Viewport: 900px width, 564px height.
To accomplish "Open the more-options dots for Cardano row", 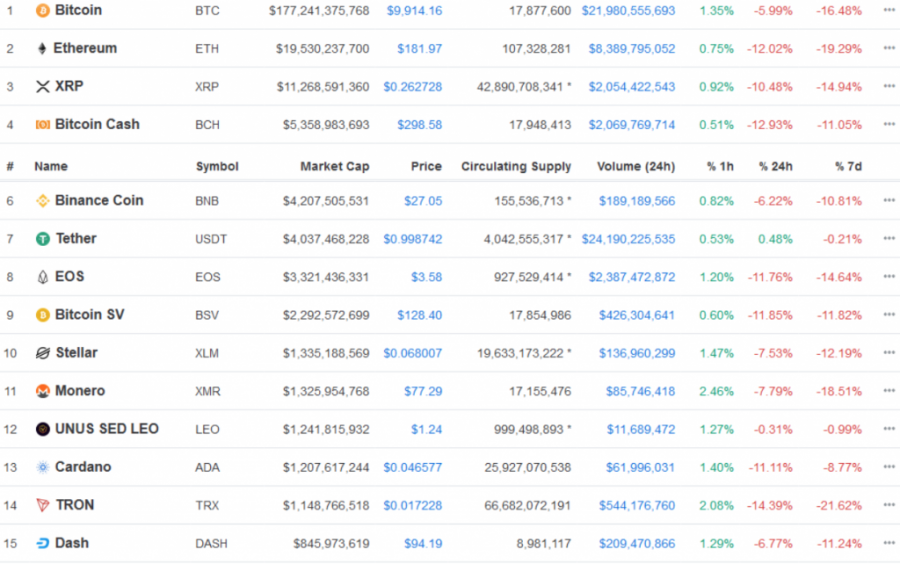I will coord(889,466).
